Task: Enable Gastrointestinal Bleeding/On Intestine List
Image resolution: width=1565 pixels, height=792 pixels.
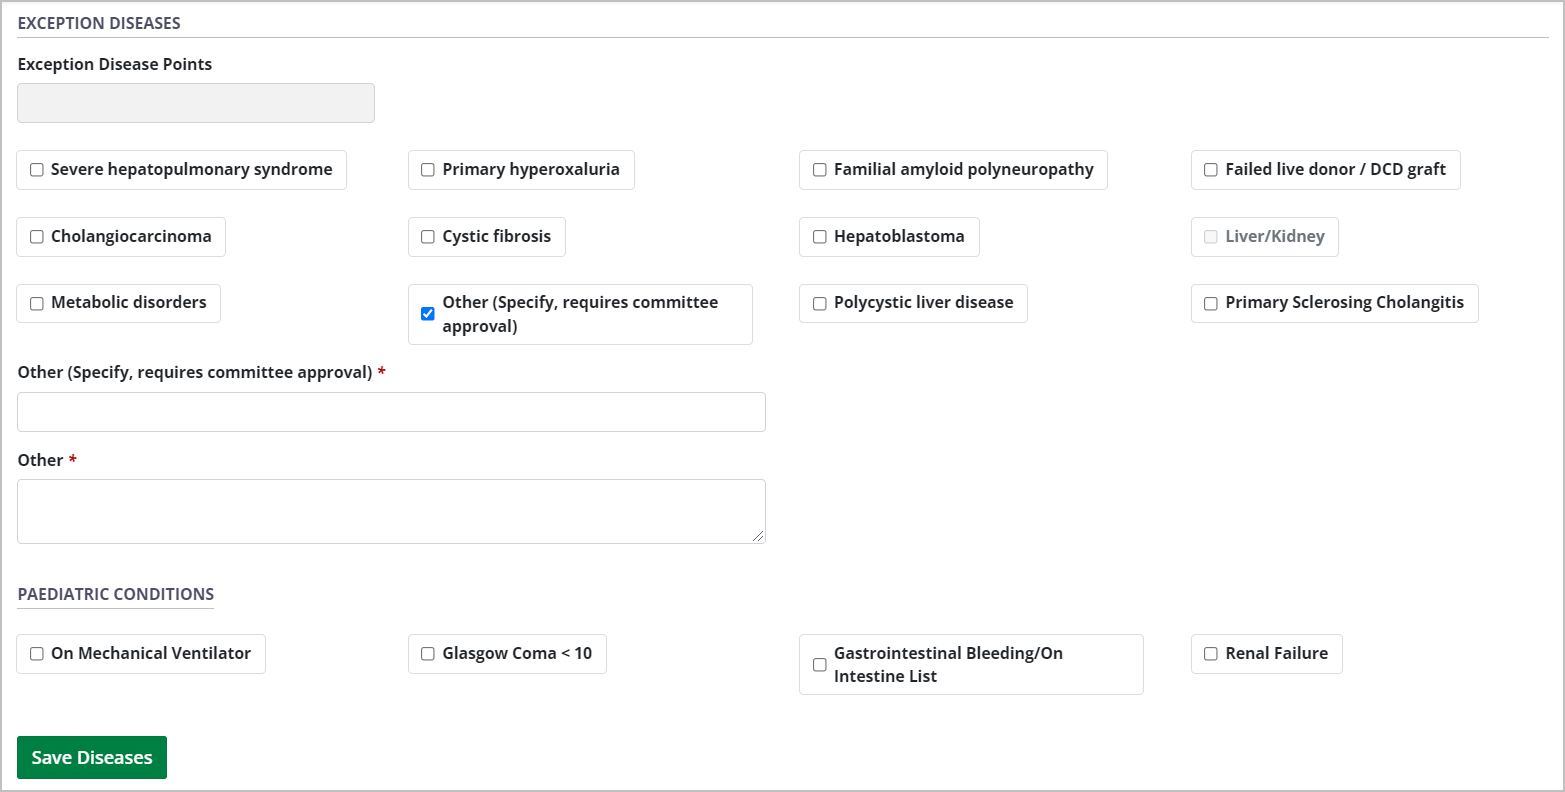Action: (819, 664)
